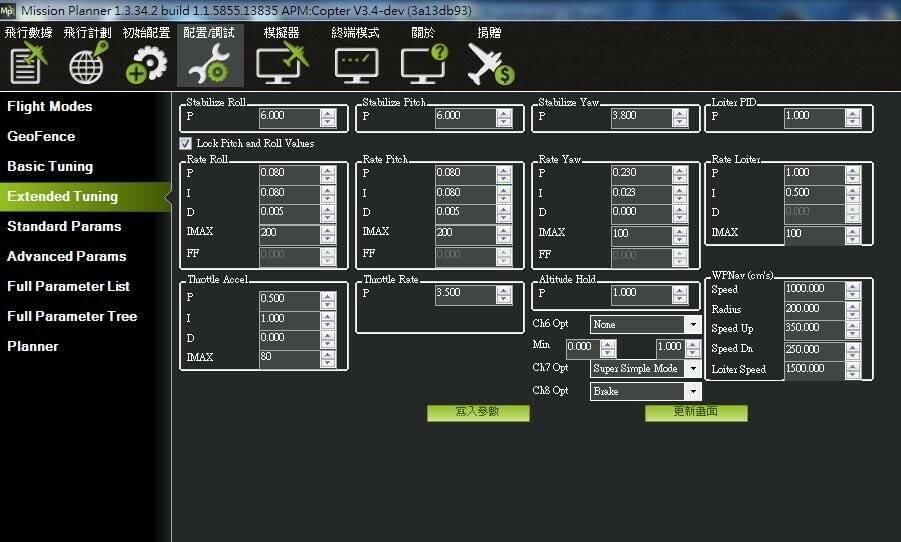Click Rate Loiter I value field
Viewport: 901px width, 542px height.
pyautogui.click(x=814, y=194)
